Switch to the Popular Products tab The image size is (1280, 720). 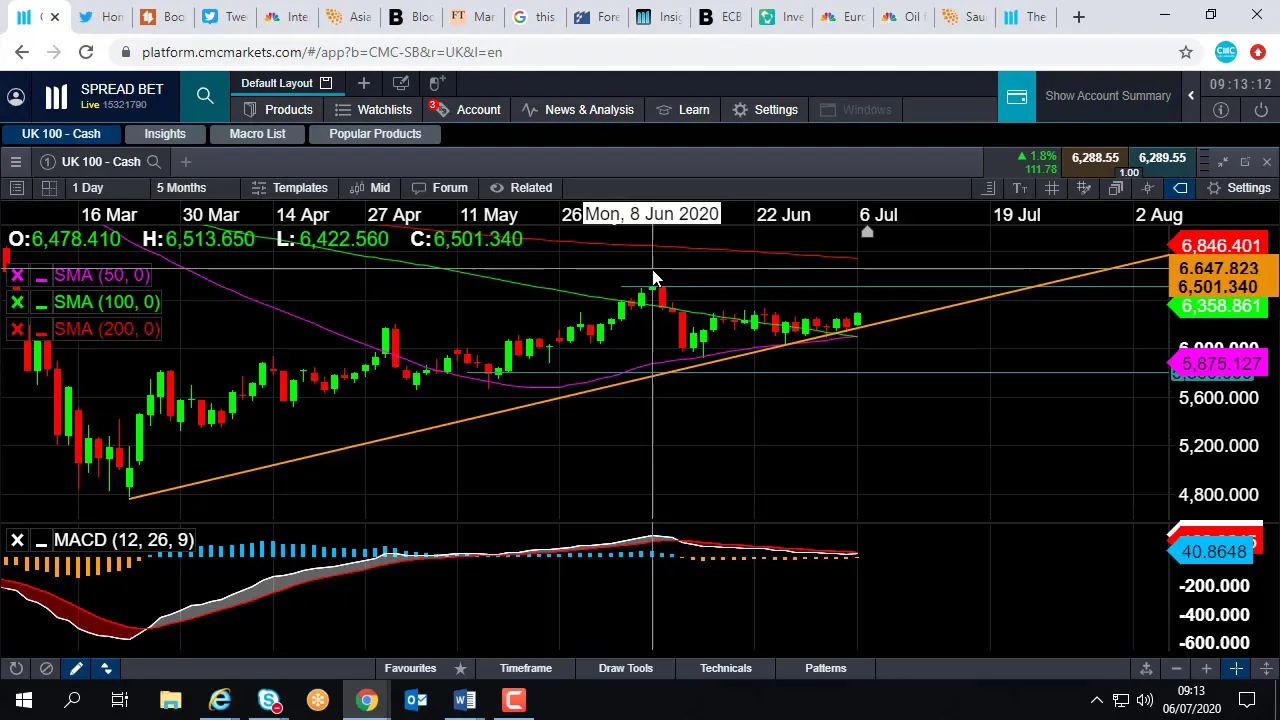(x=375, y=134)
